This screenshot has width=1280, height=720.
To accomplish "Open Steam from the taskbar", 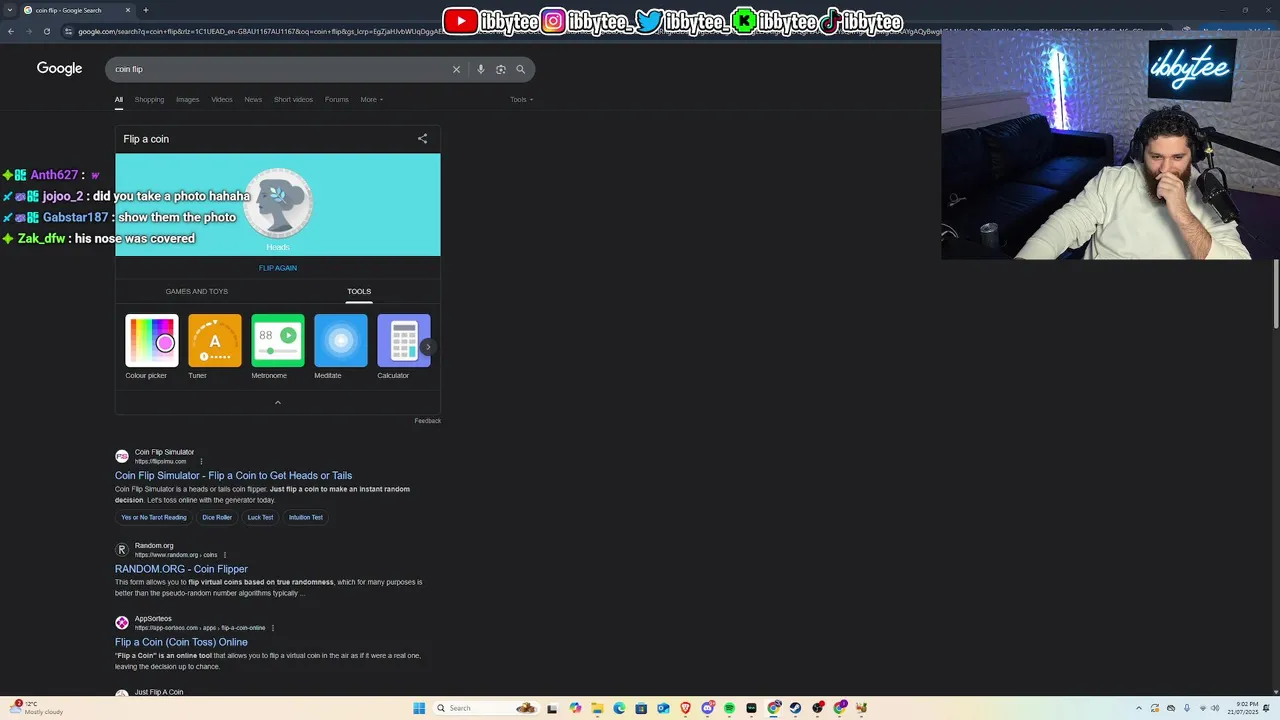I will [796, 708].
